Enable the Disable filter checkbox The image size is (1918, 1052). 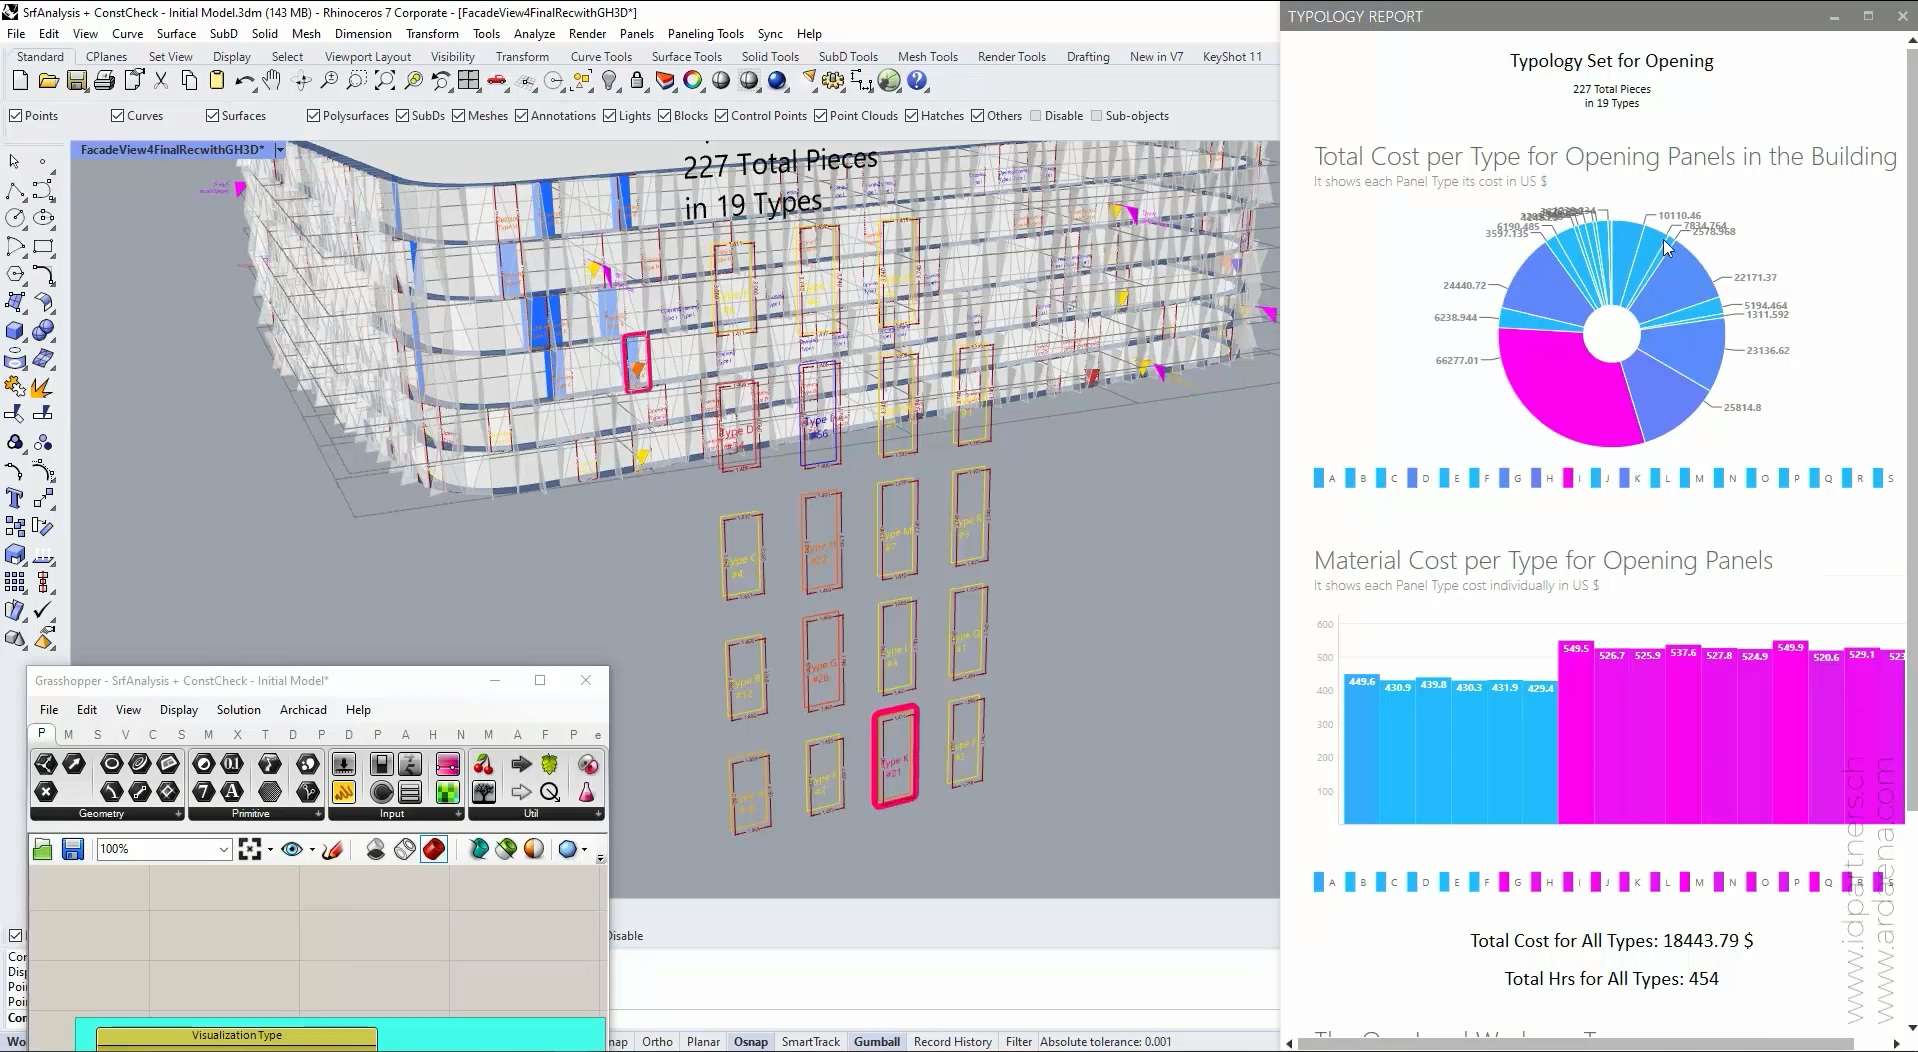pyautogui.click(x=1036, y=116)
